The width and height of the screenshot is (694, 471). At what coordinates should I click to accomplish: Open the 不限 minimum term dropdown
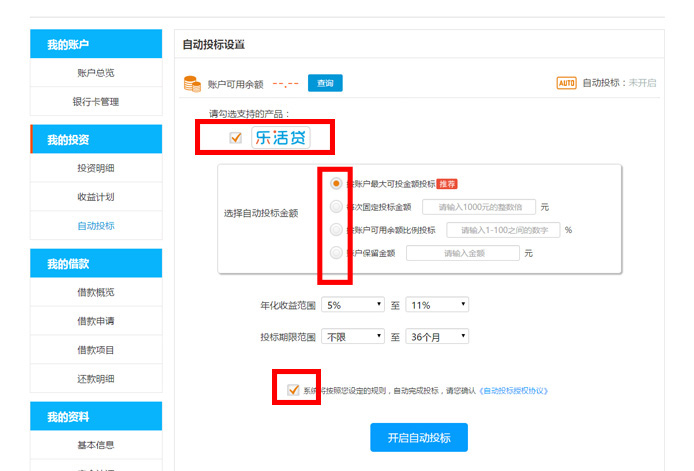point(353,336)
